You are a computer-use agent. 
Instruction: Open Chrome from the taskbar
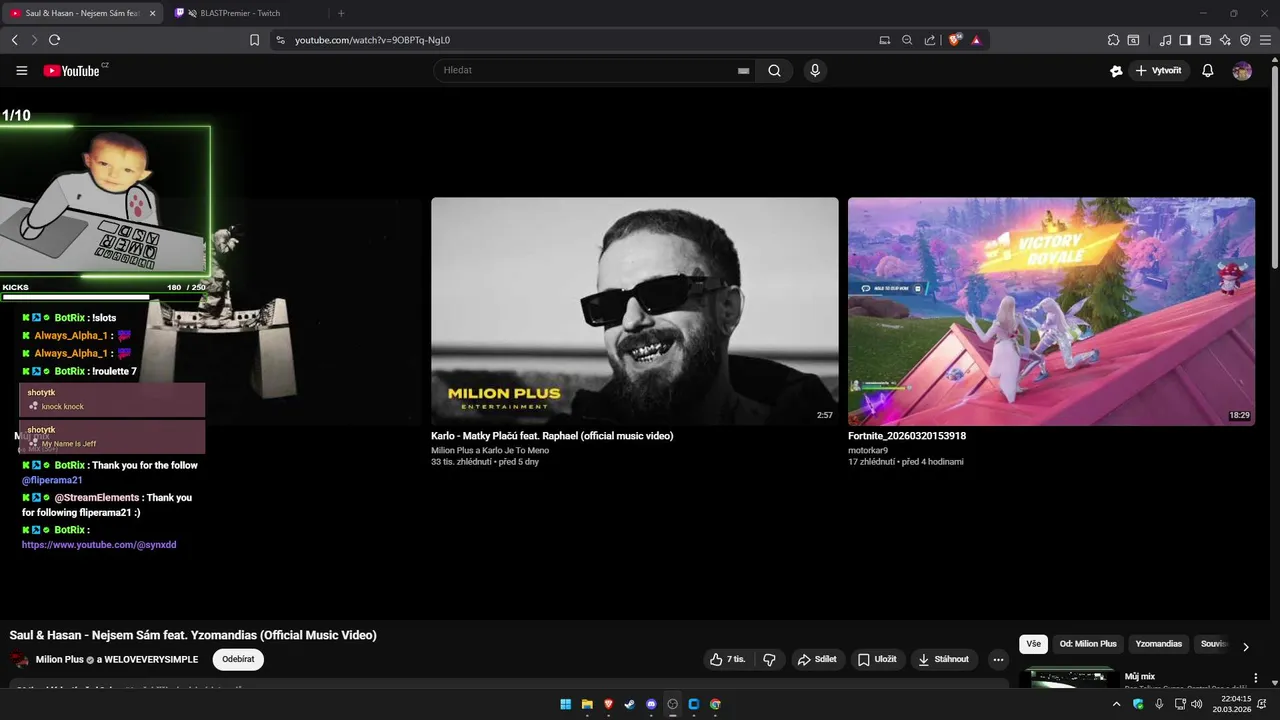tap(715, 704)
